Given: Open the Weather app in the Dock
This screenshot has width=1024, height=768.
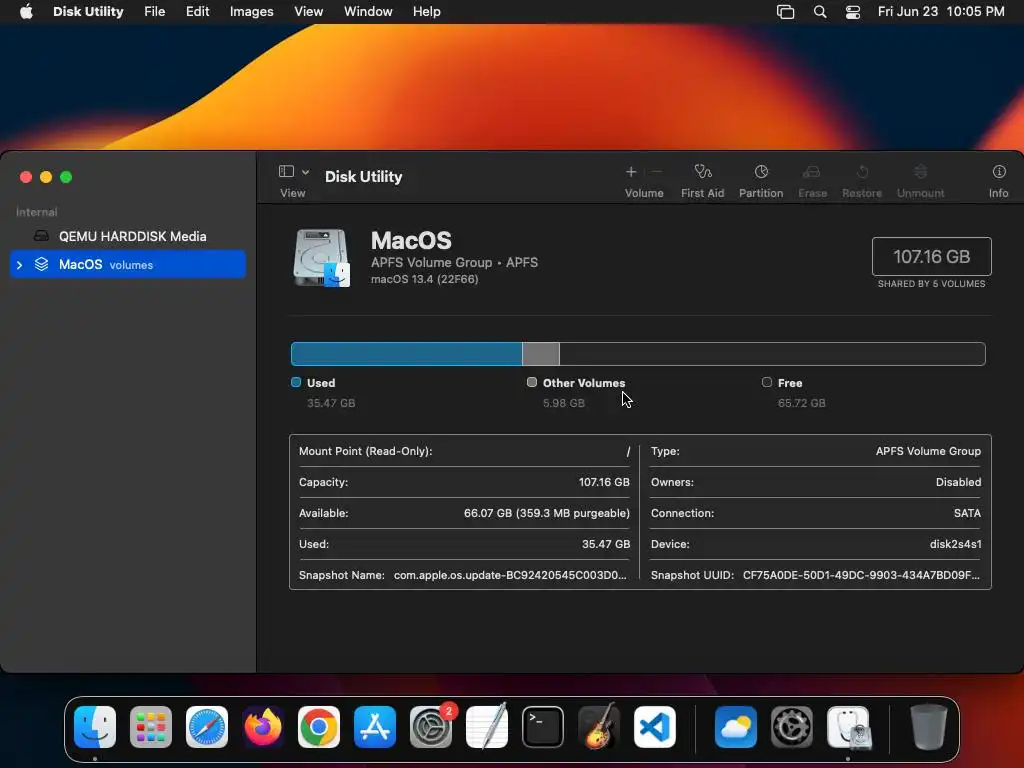Looking at the screenshot, I should point(736,727).
